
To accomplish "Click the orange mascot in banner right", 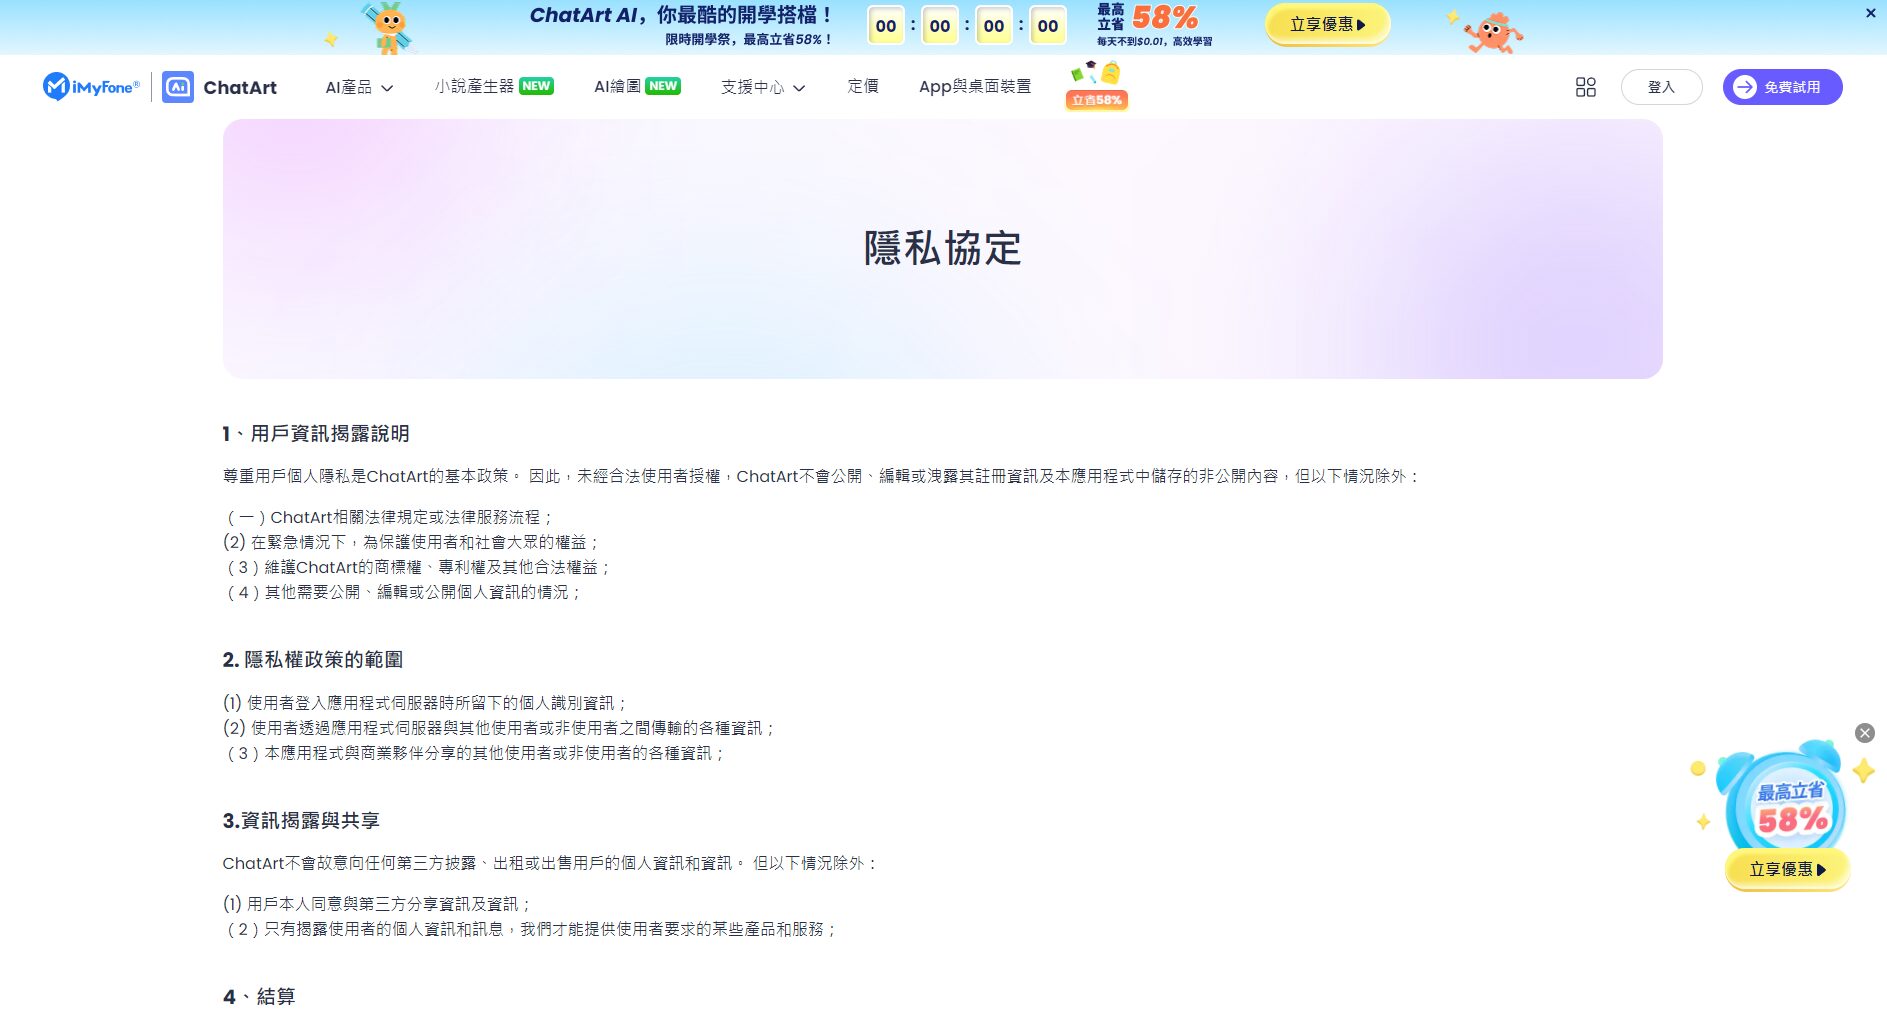I will click(x=1492, y=32).
